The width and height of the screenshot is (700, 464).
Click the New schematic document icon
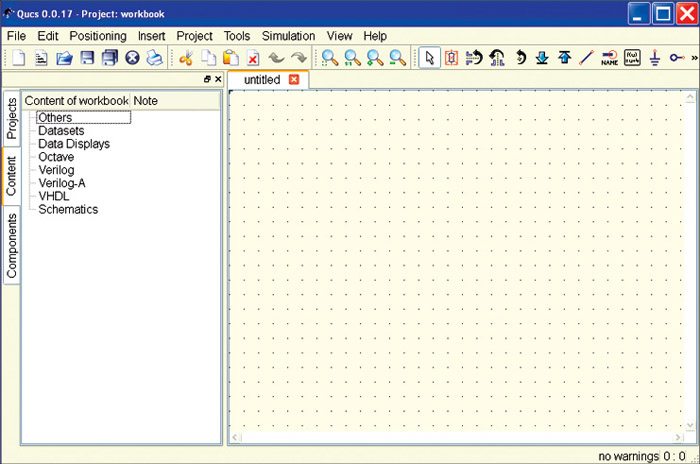[18, 58]
